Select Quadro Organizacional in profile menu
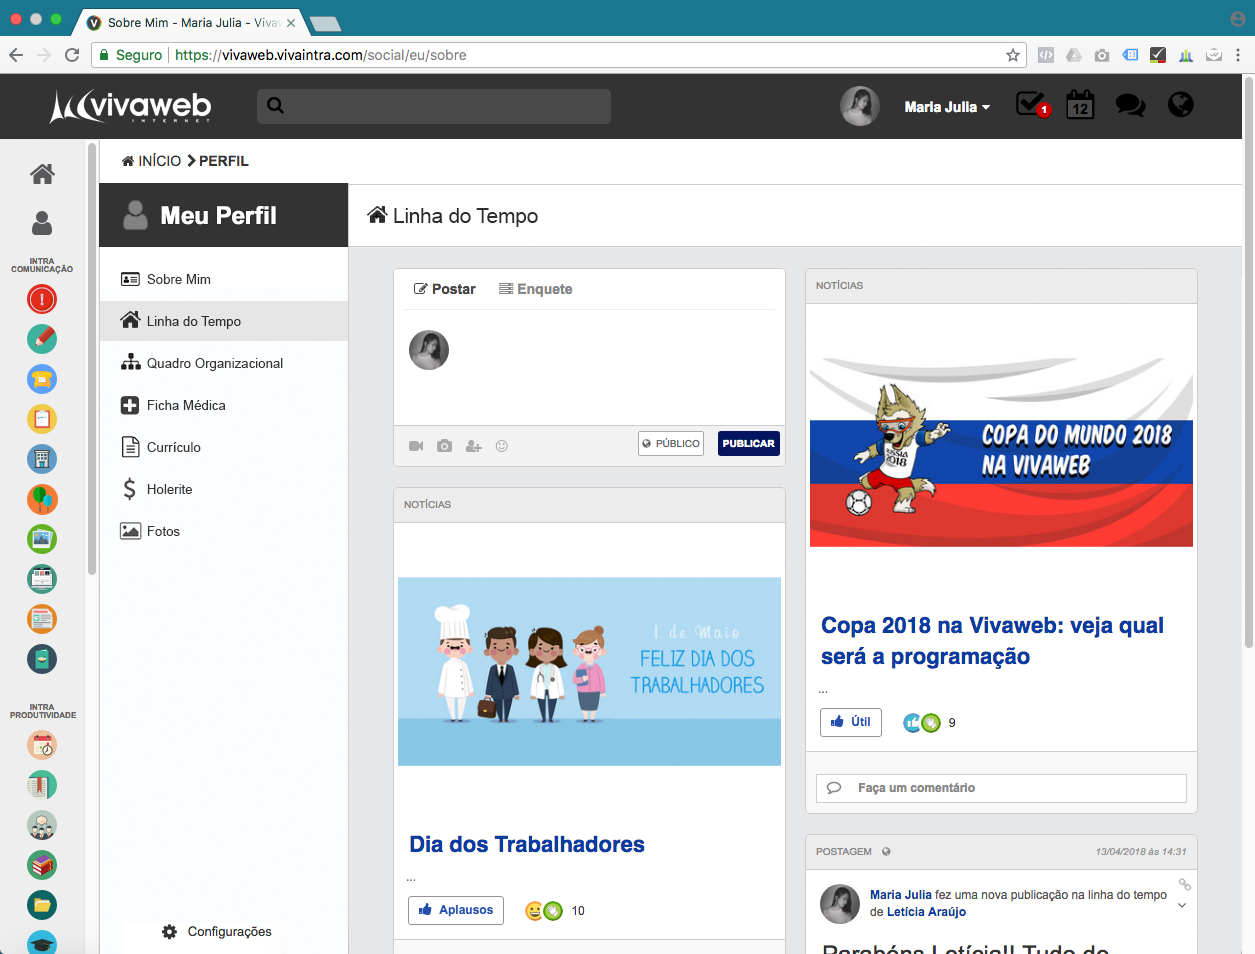The image size is (1255, 954). tap(214, 363)
